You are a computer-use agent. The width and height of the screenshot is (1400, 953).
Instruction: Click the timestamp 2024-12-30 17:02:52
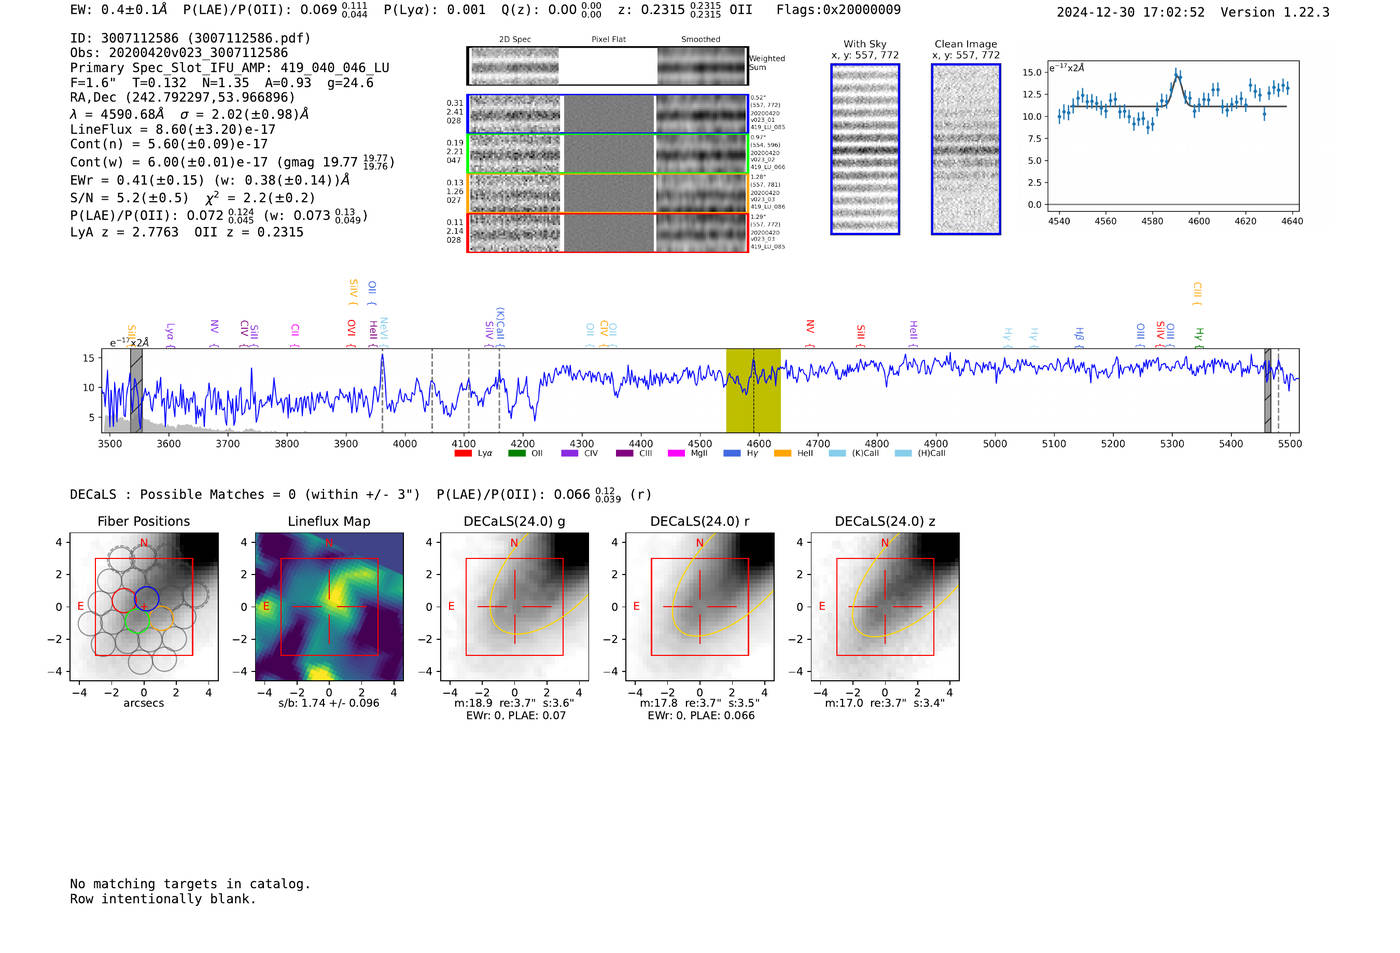coord(1131,12)
